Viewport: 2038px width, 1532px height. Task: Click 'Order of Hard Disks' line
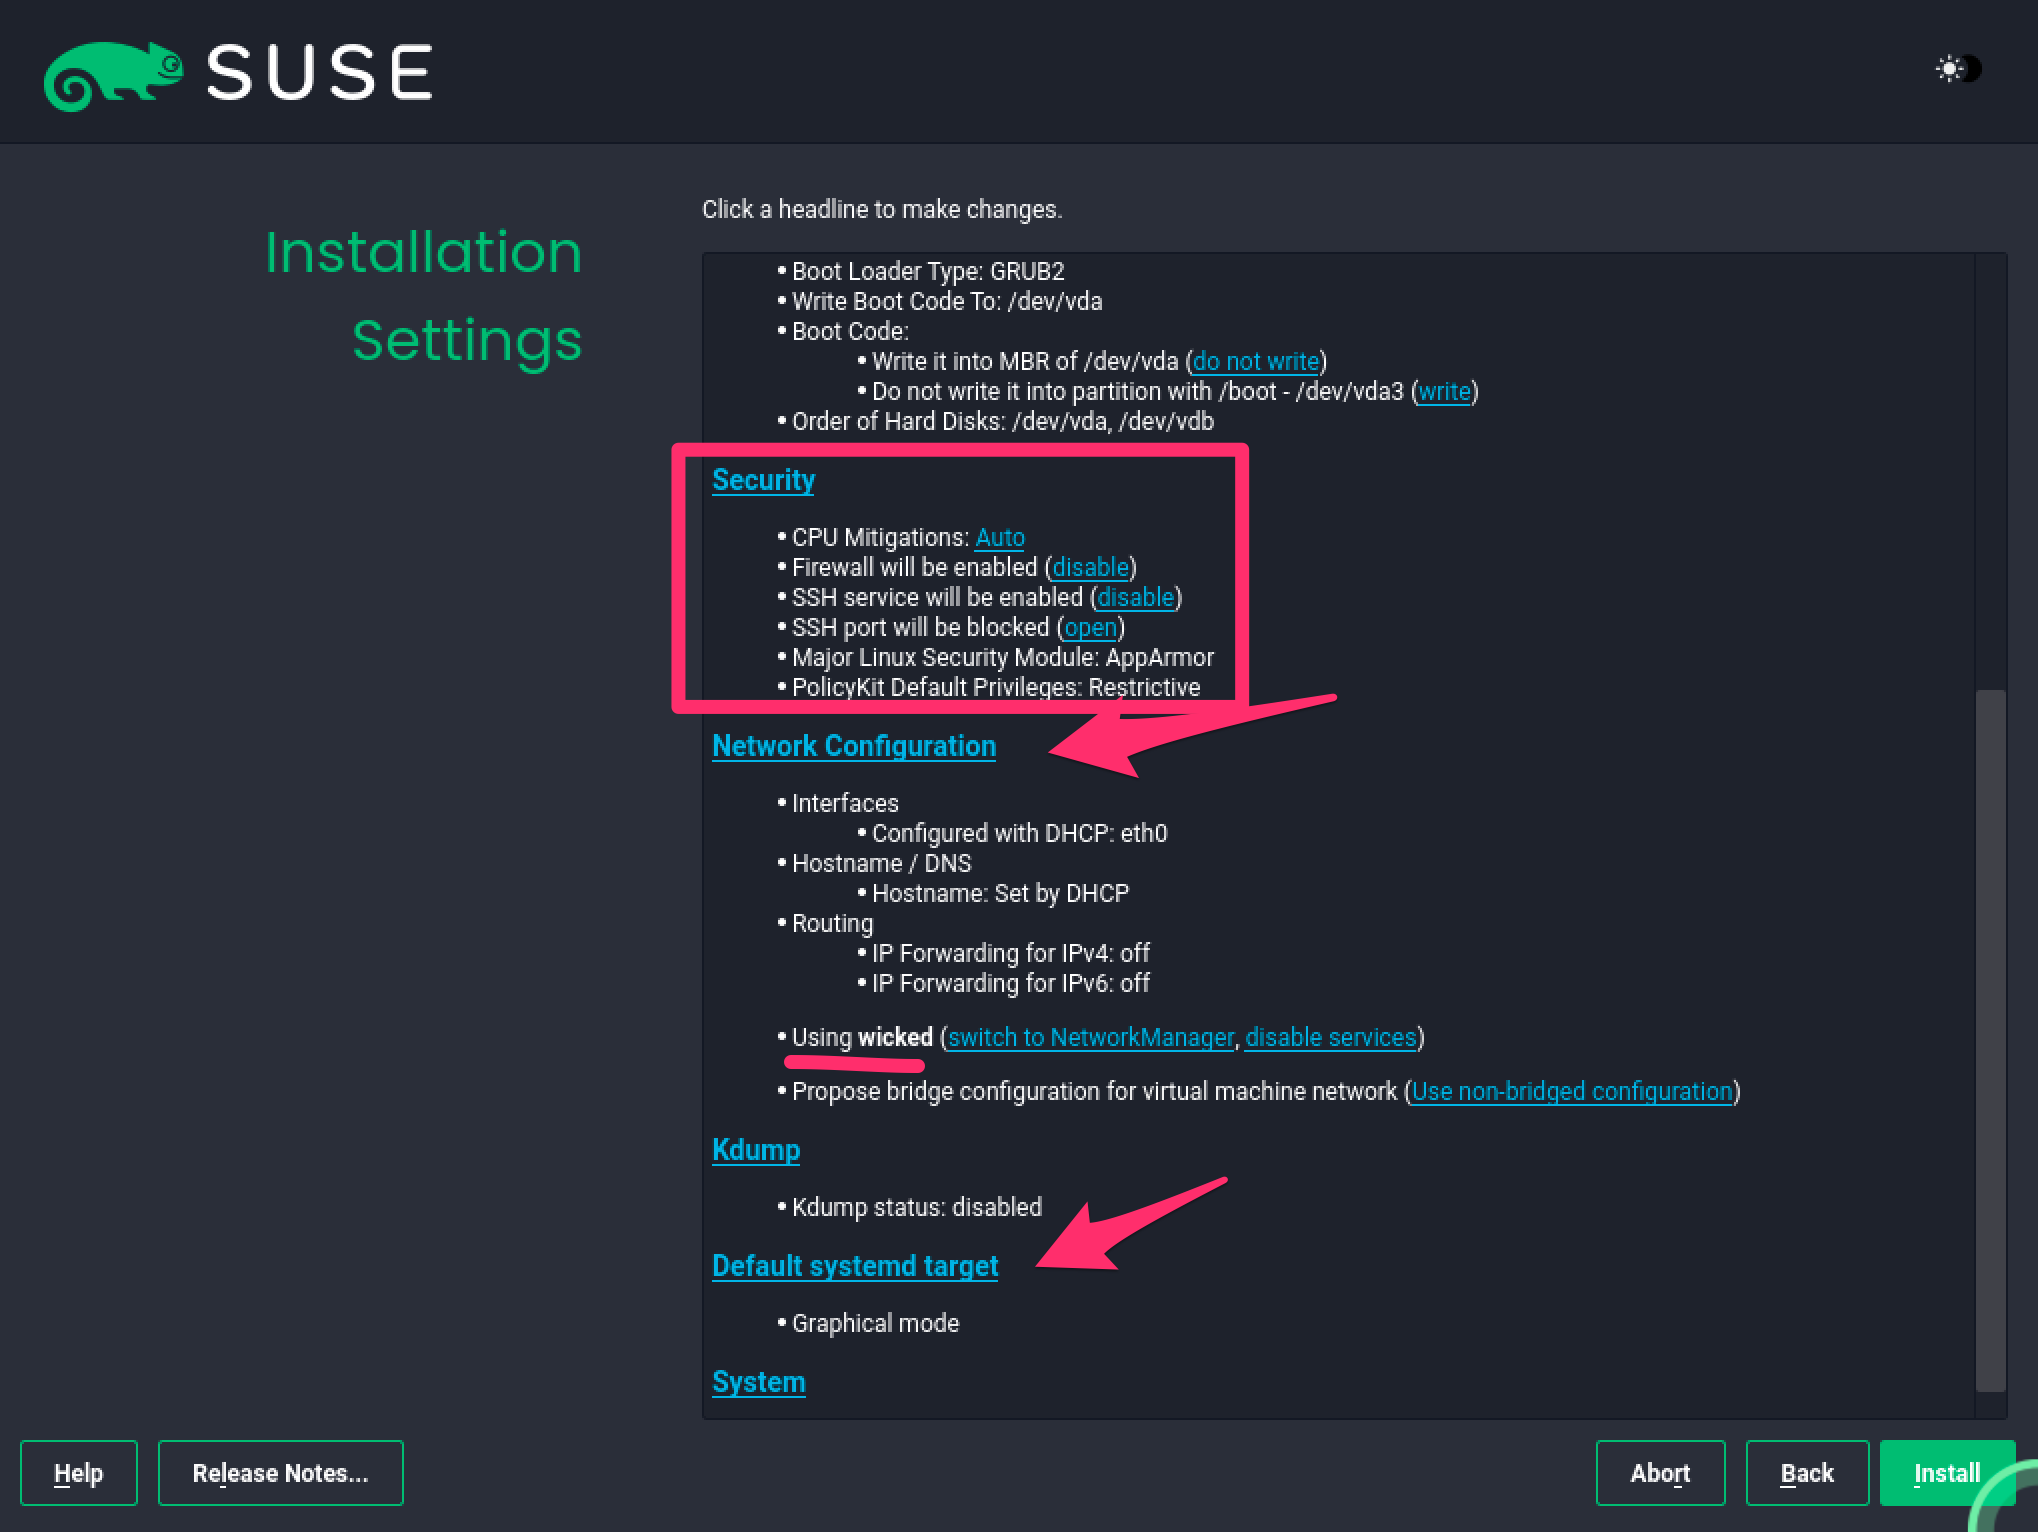(x=1002, y=422)
